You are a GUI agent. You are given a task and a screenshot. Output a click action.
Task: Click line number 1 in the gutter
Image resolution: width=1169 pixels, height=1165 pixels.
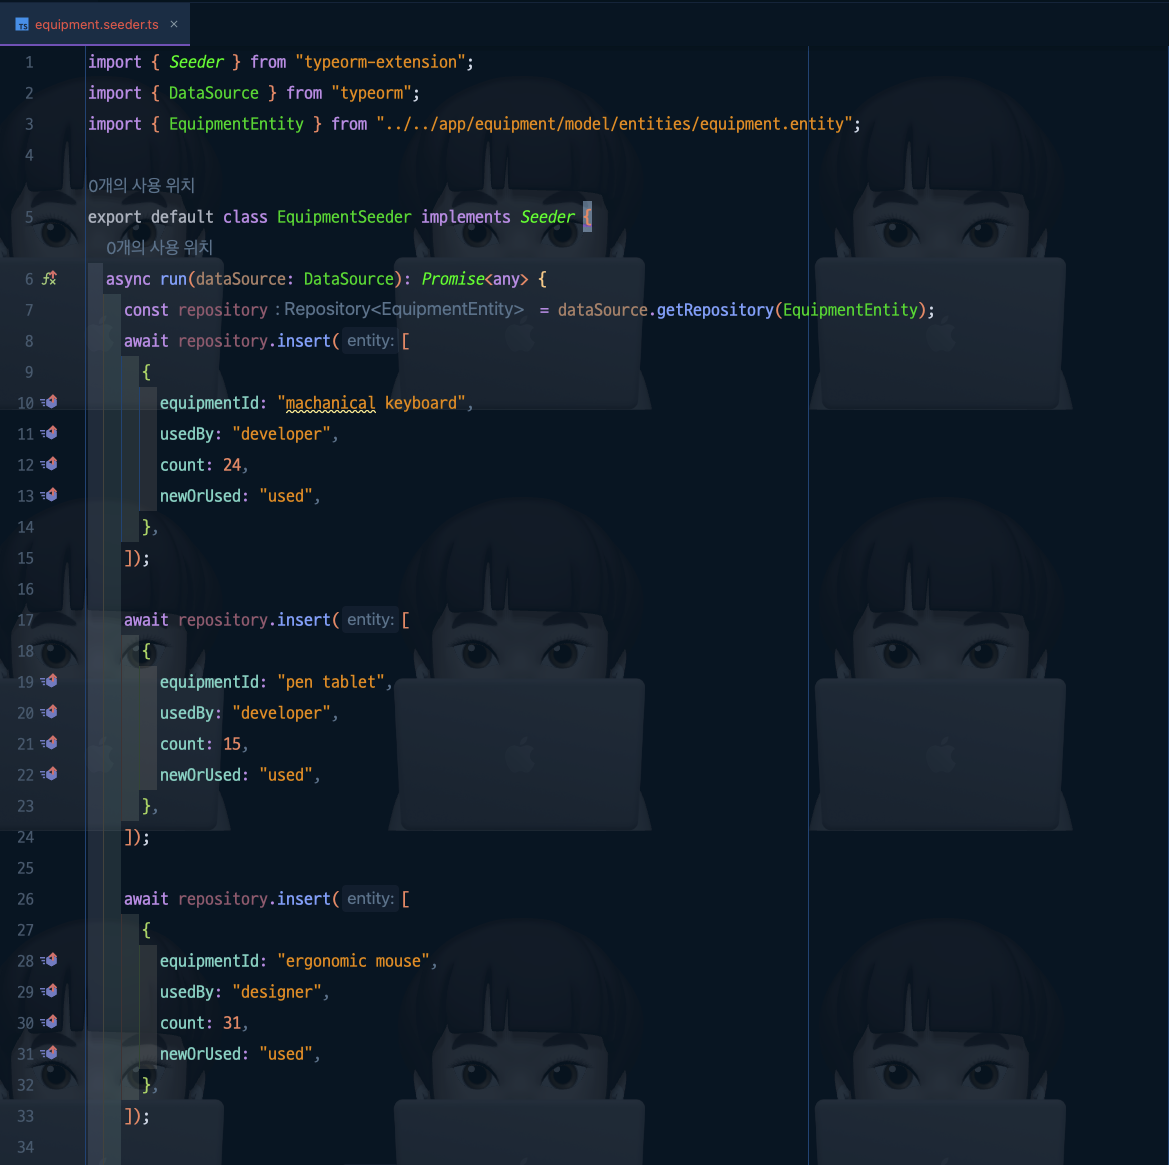coord(29,62)
